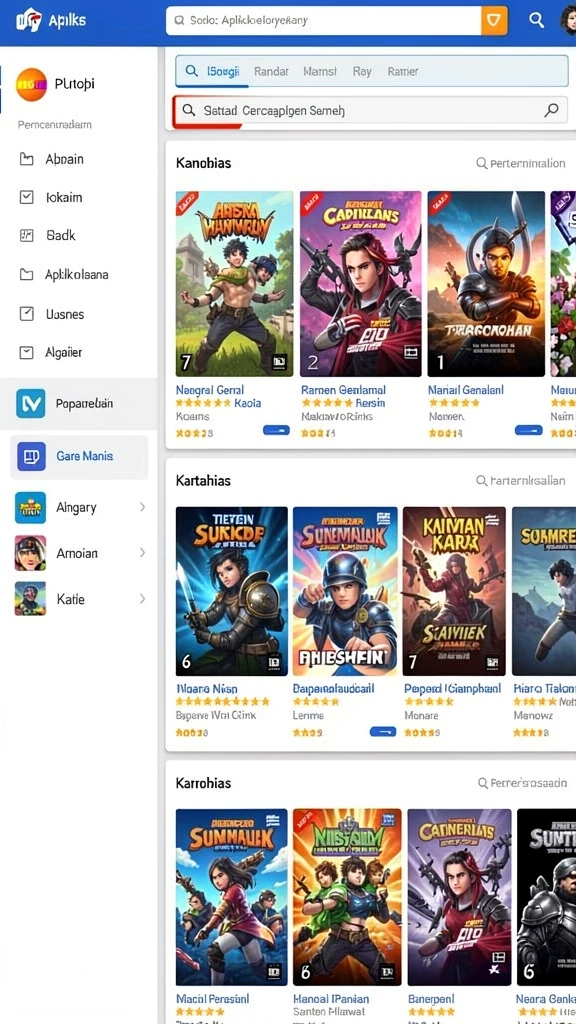576x1024 pixels.
Task: Switch to the Randar tab
Action: point(271,71)
